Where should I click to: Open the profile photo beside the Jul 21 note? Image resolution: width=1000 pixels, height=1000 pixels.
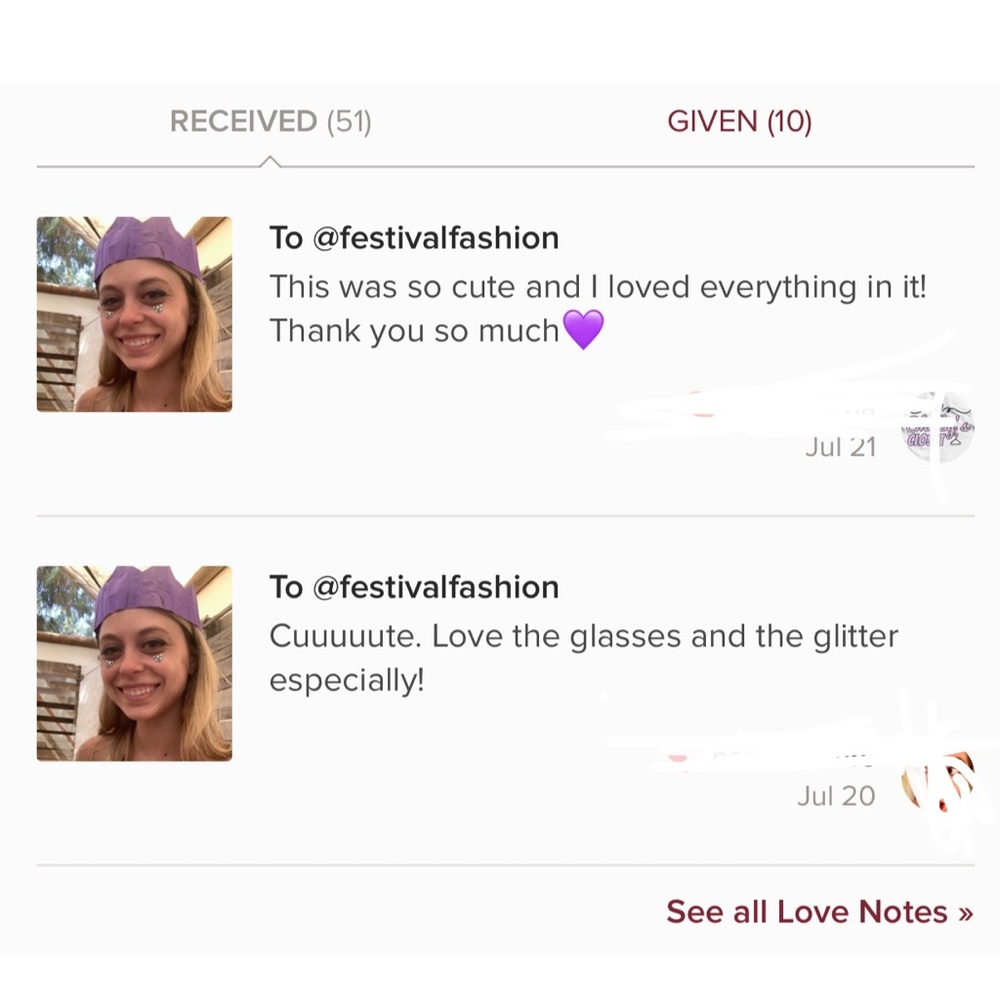pyautogui.click(x=135, y=314)
